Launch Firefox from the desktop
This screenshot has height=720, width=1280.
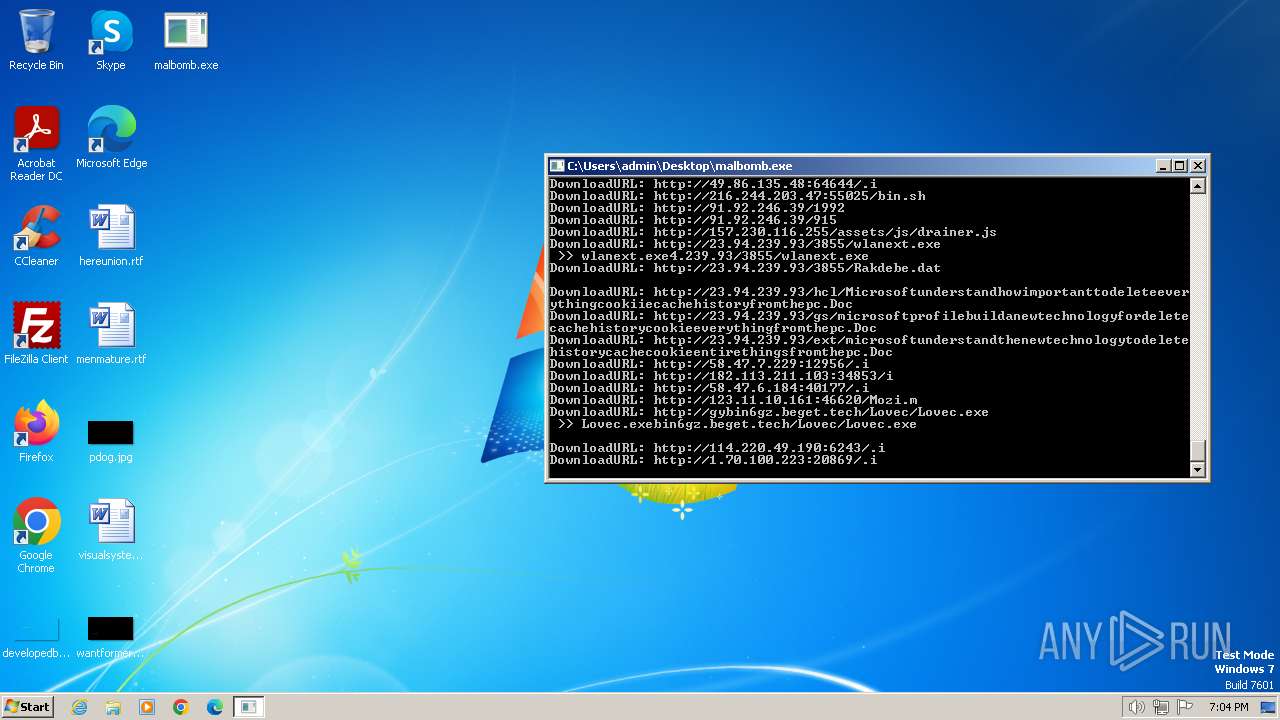point(36,431)
